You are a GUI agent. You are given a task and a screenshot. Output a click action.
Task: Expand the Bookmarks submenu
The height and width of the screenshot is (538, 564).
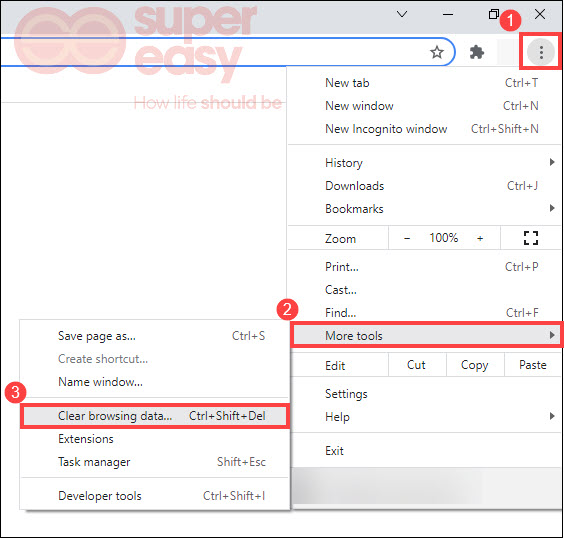point(424,209)
